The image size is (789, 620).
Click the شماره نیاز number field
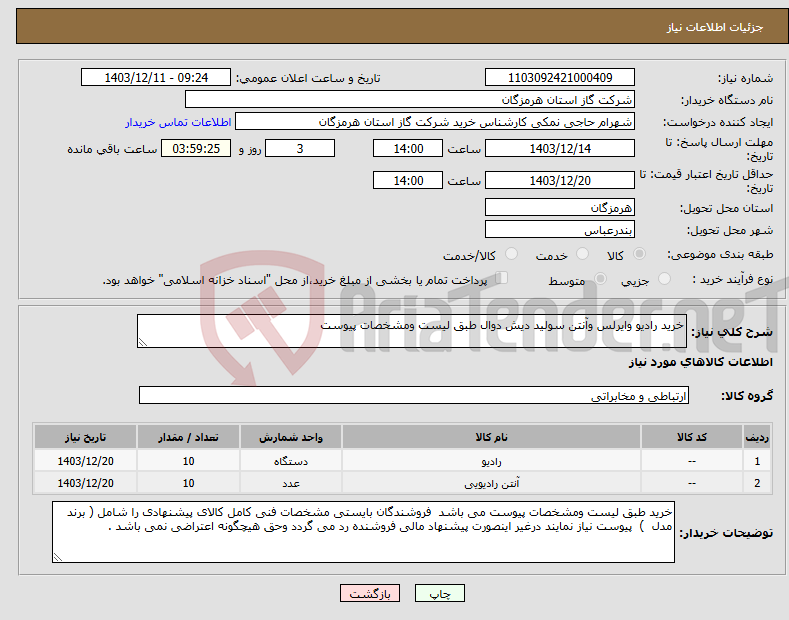(560, 78)
